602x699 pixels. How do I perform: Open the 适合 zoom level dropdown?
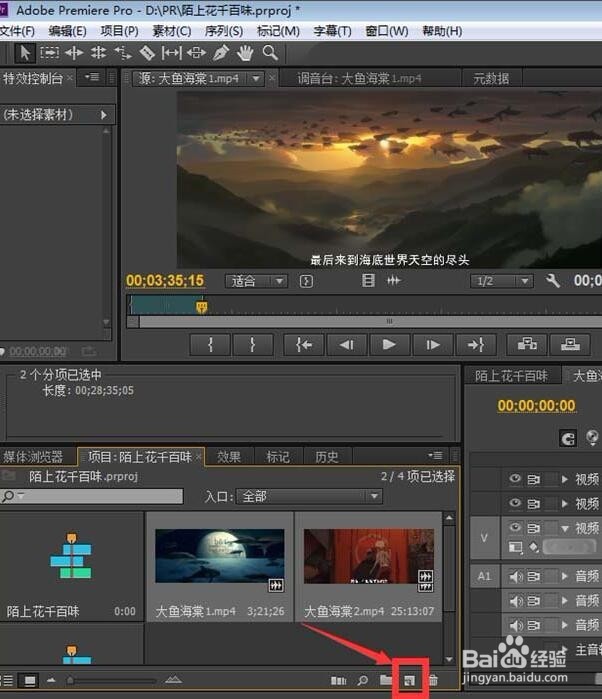tap(280, 281)
